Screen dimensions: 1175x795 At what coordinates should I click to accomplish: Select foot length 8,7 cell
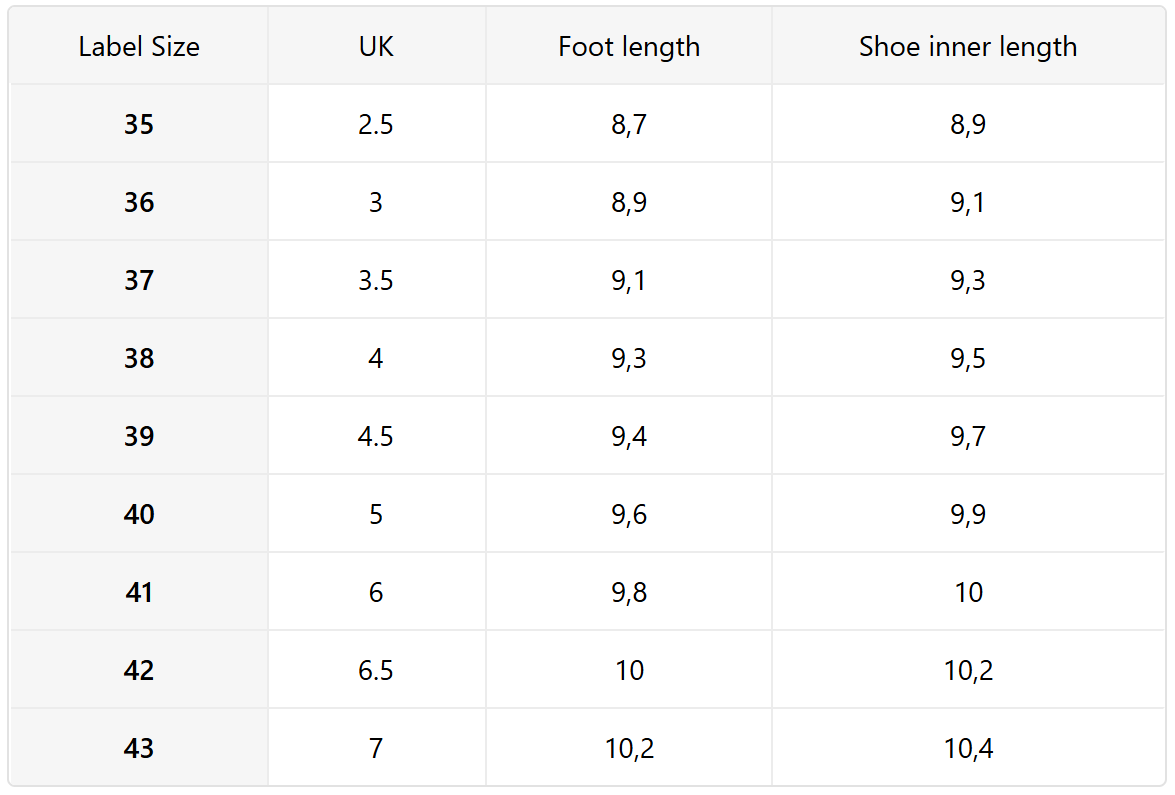pyautogui.click(x=629, y=125)
